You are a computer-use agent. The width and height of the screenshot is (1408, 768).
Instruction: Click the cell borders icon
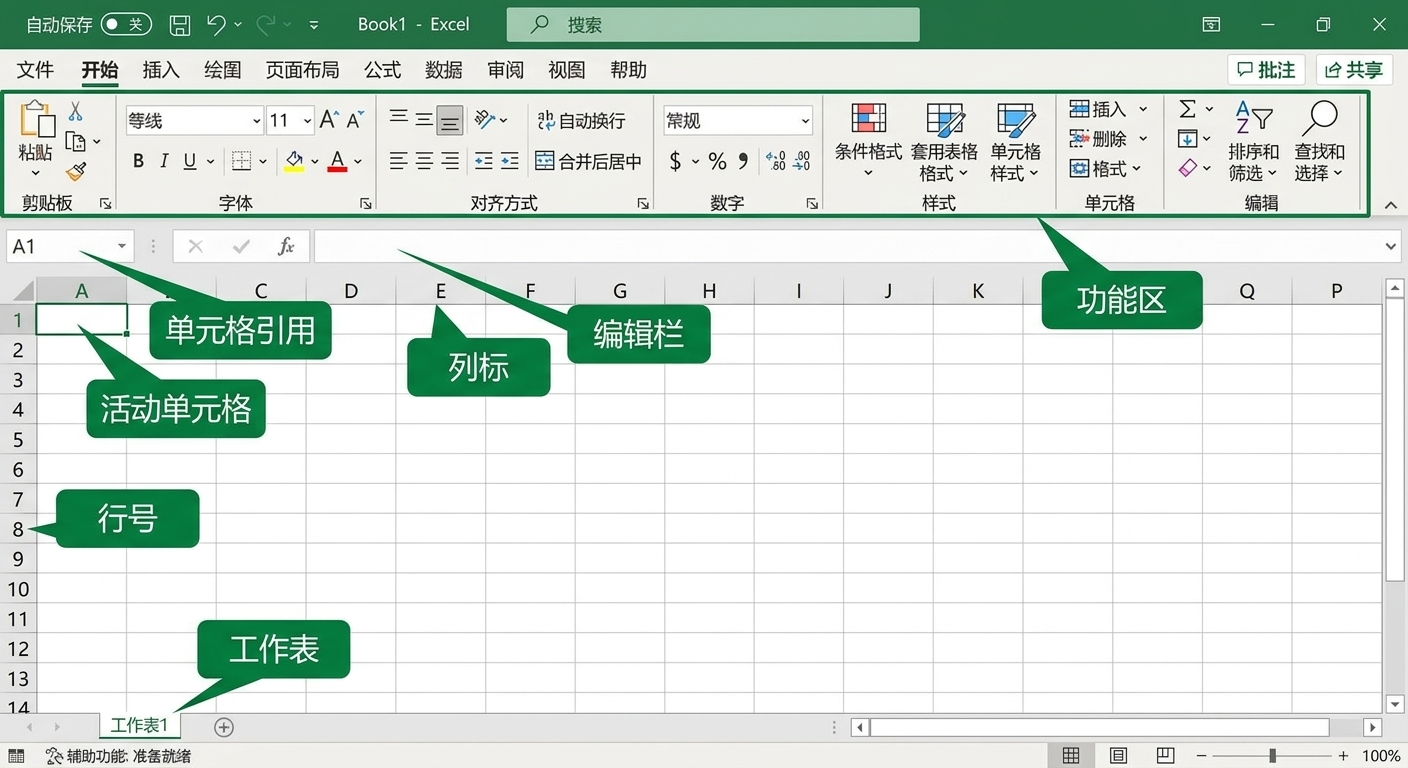pos(241,161)
